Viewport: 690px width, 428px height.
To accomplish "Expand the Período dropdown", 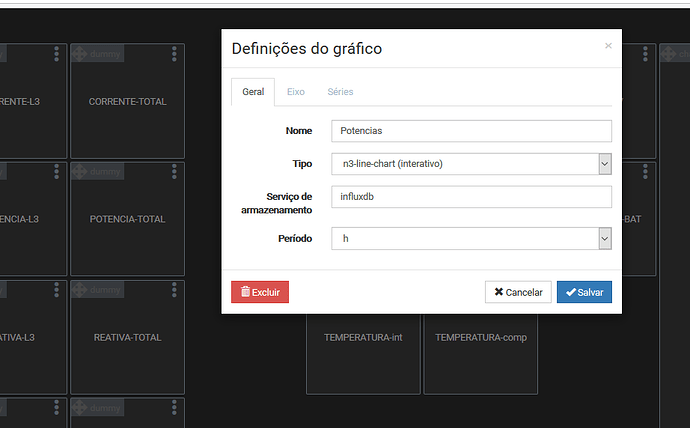I will pyautogui.click(x=470, y=239).
